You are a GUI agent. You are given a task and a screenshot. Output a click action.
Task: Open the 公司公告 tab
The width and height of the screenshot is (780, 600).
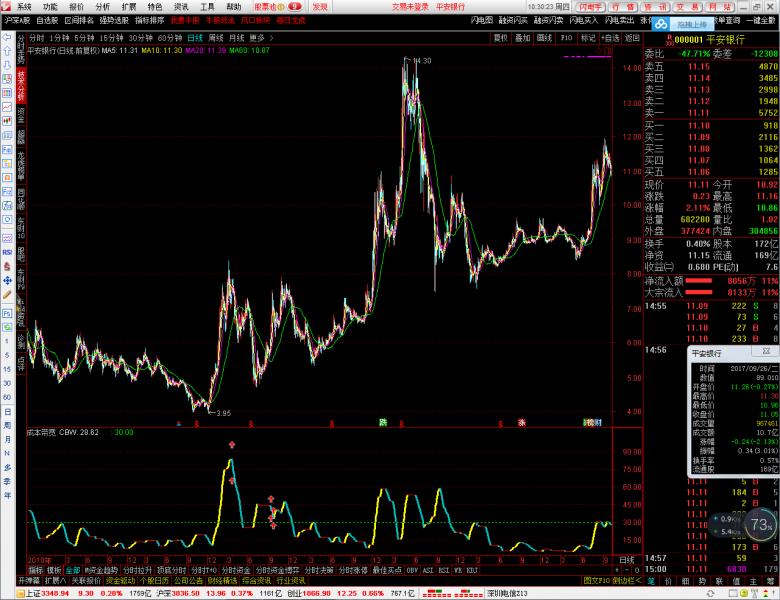188,581
